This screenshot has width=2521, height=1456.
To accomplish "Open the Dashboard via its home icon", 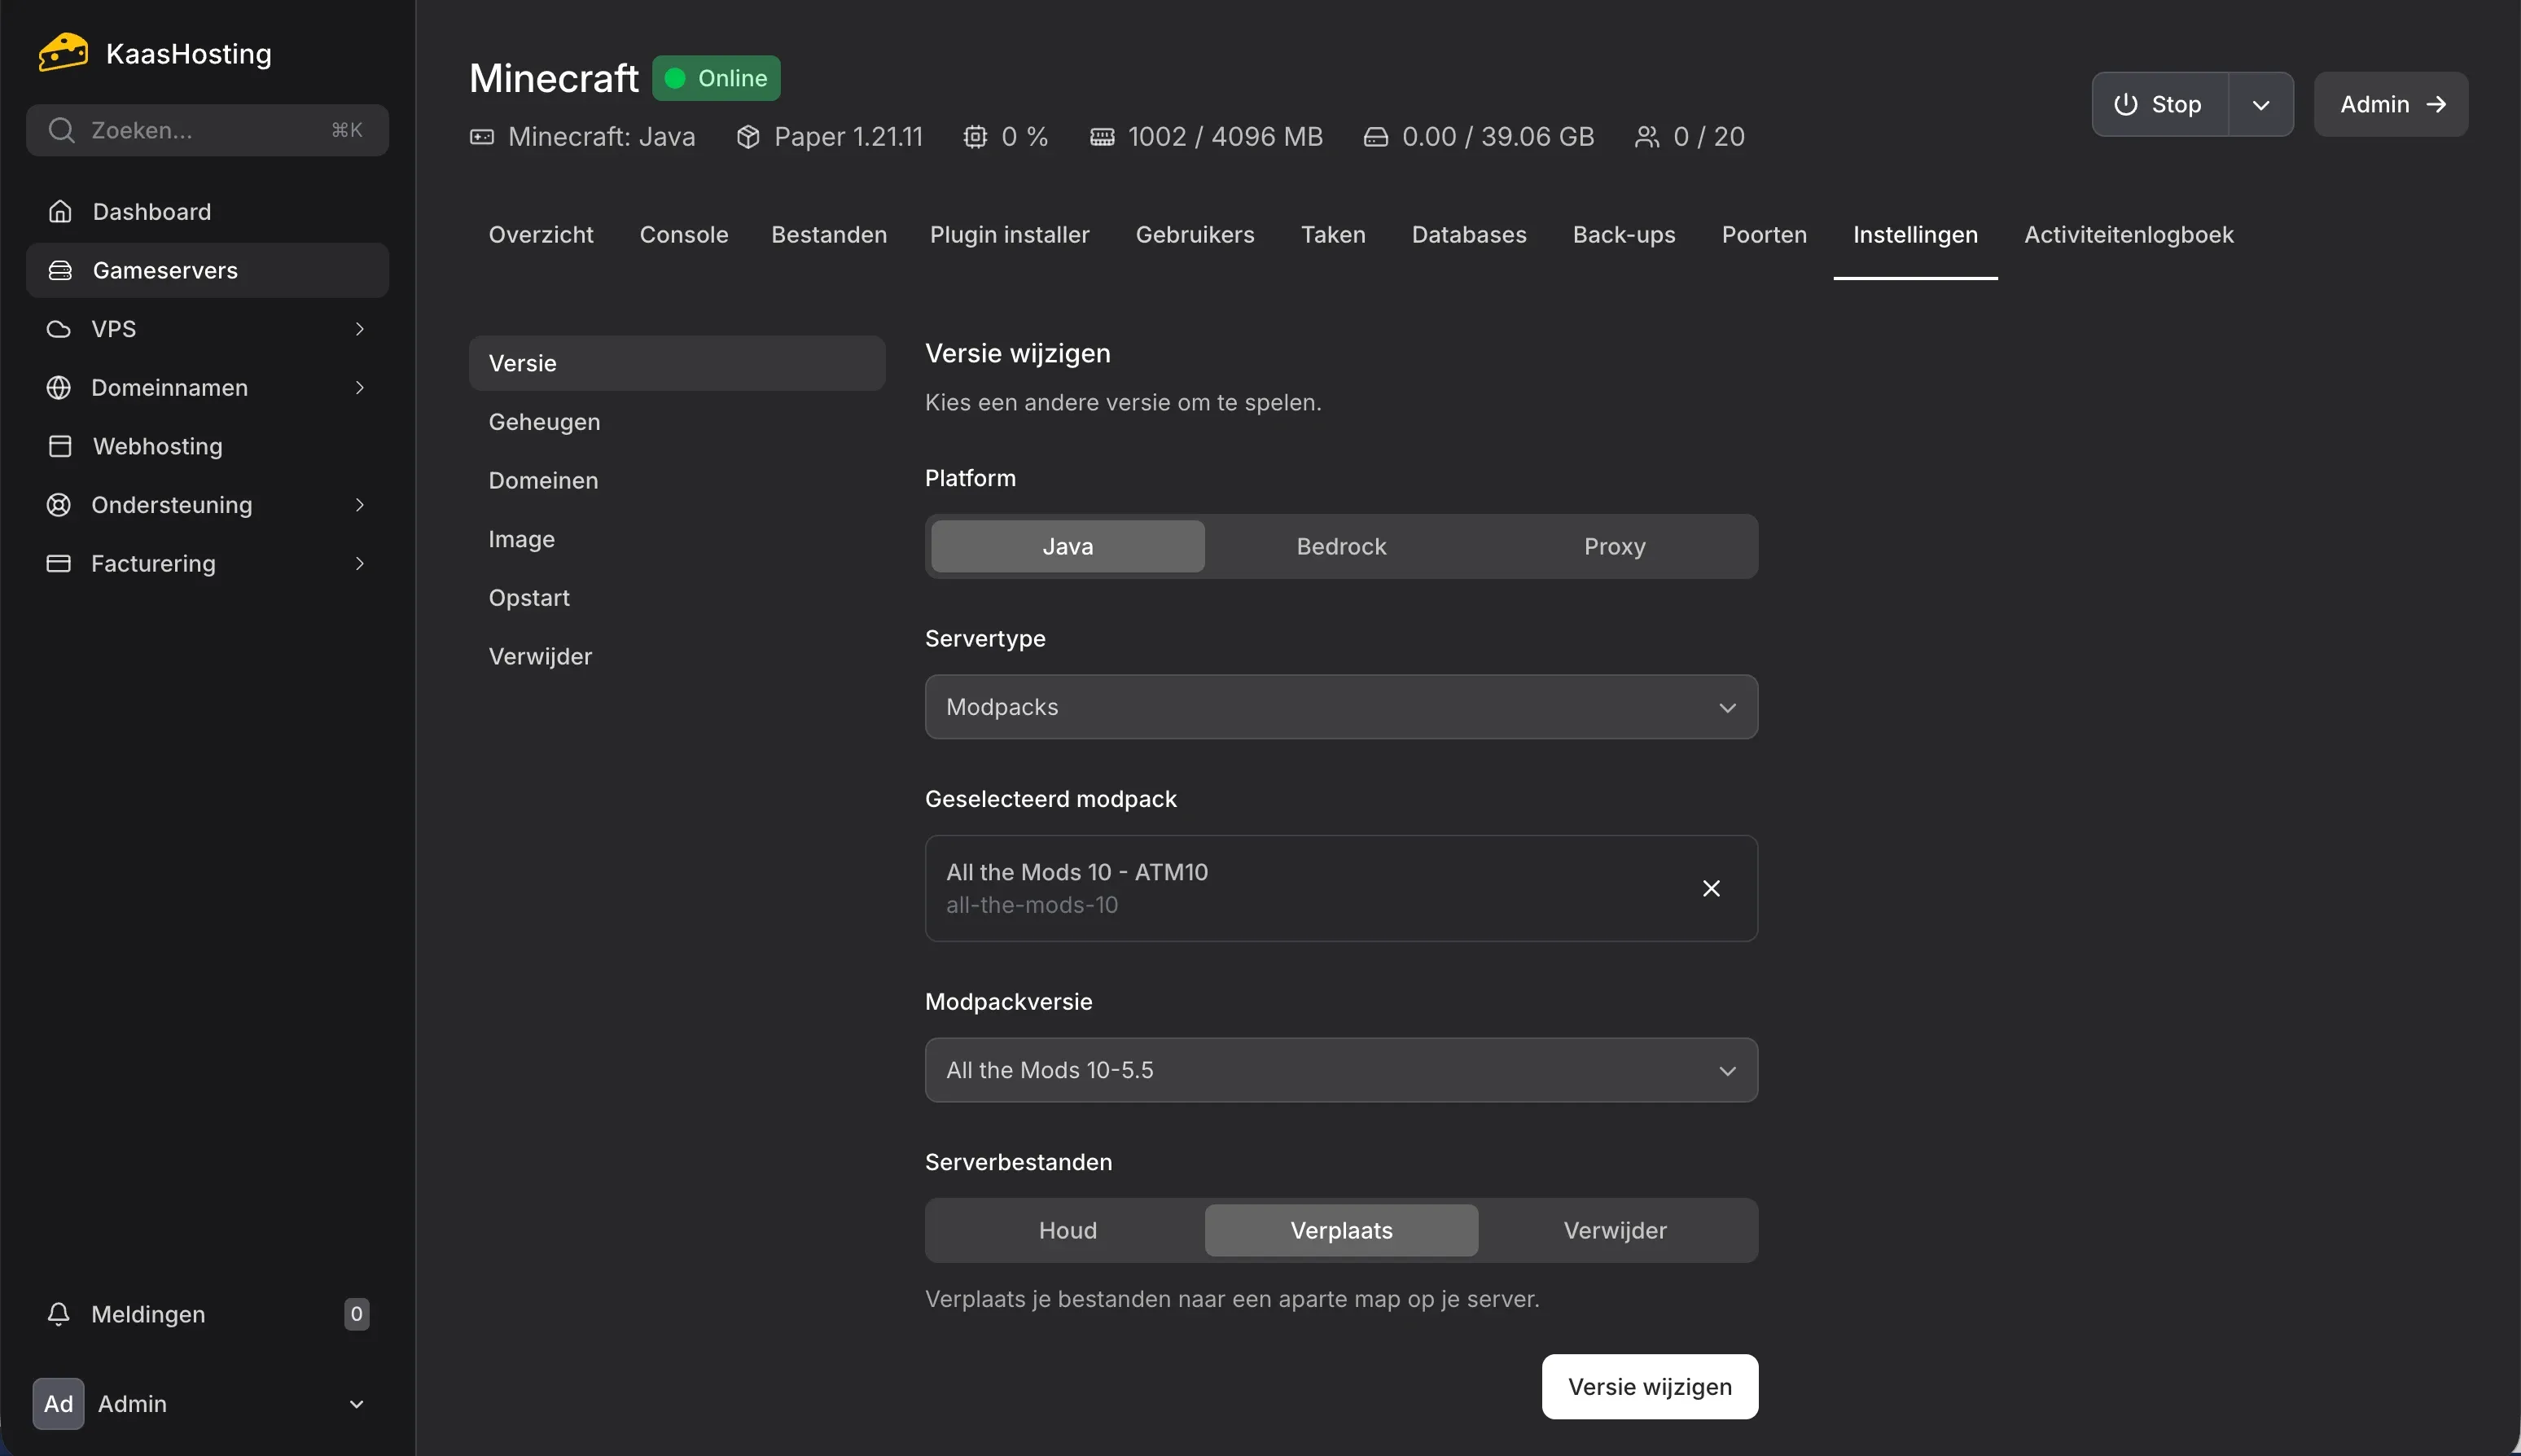I will tap(59, 211).
